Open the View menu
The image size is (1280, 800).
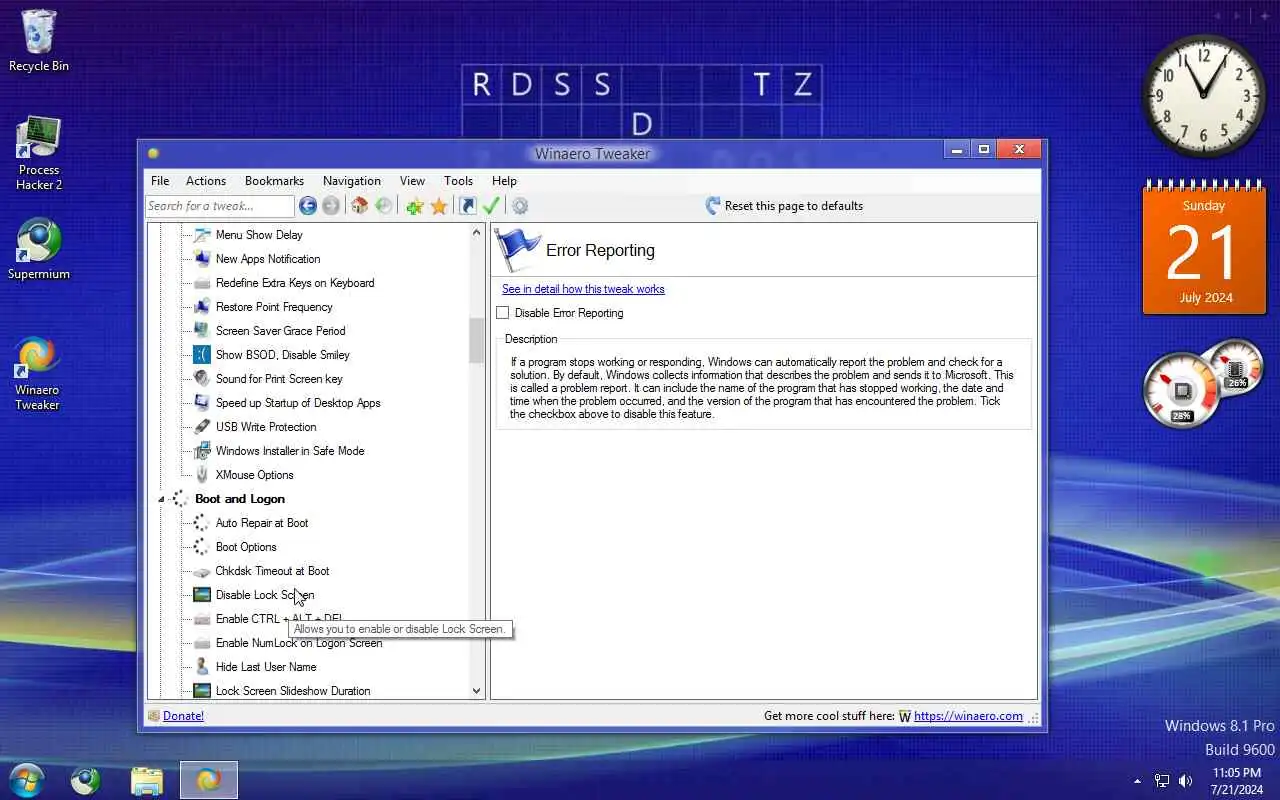tap(413, 181)
